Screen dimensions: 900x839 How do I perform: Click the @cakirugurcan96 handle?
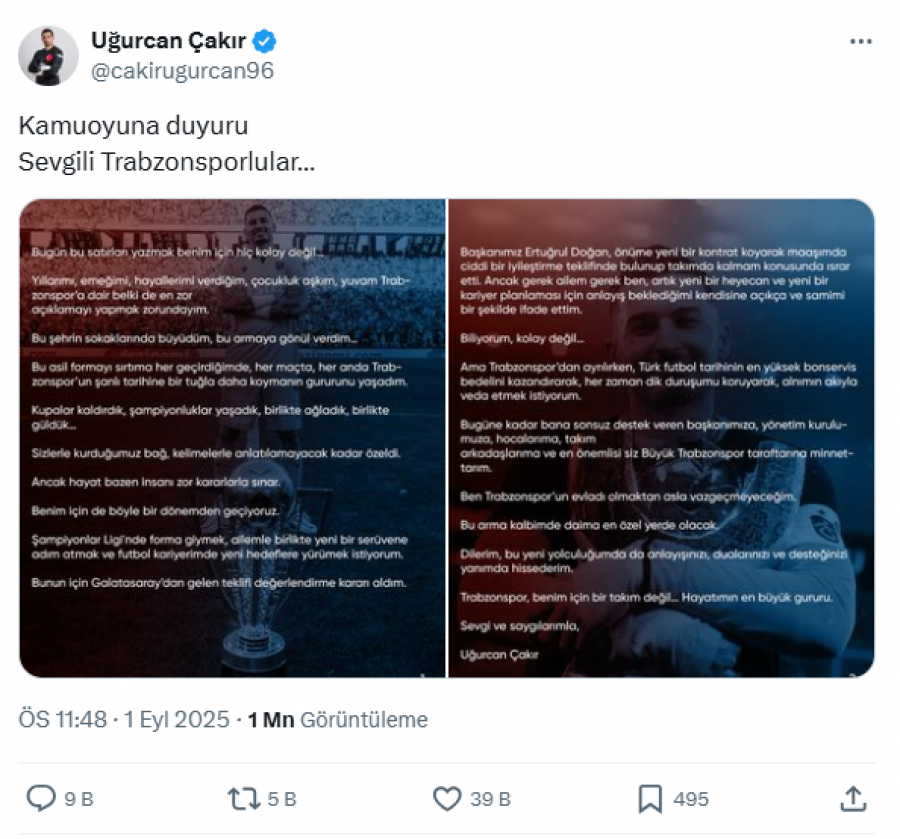(x=183, y=71)
